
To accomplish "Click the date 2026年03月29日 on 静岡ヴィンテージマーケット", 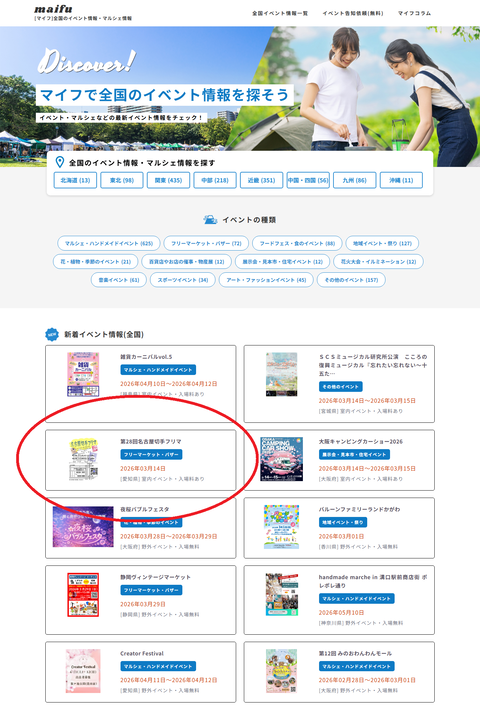I will (143, 604).
